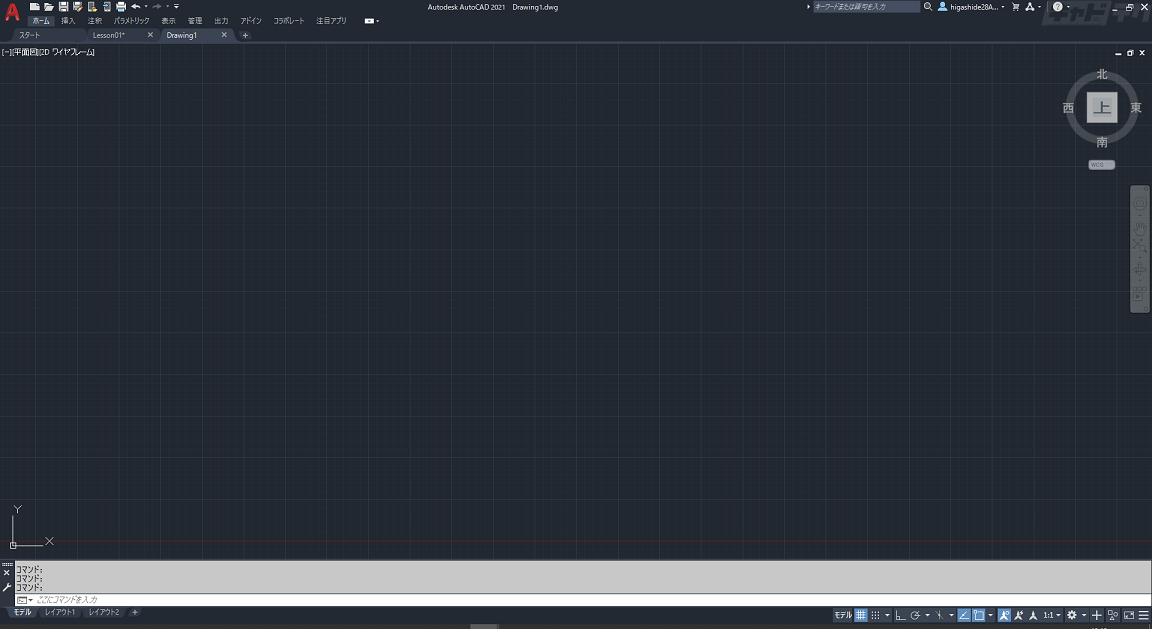1152x629 pixels.
Task: Click the Help question mark icon
Action: [x=1057, y=7]
